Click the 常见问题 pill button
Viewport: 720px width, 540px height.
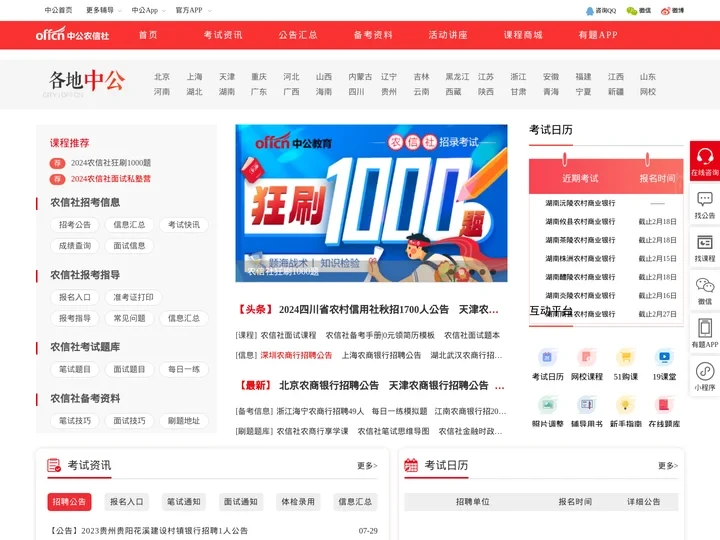click(x=129, y=318)
